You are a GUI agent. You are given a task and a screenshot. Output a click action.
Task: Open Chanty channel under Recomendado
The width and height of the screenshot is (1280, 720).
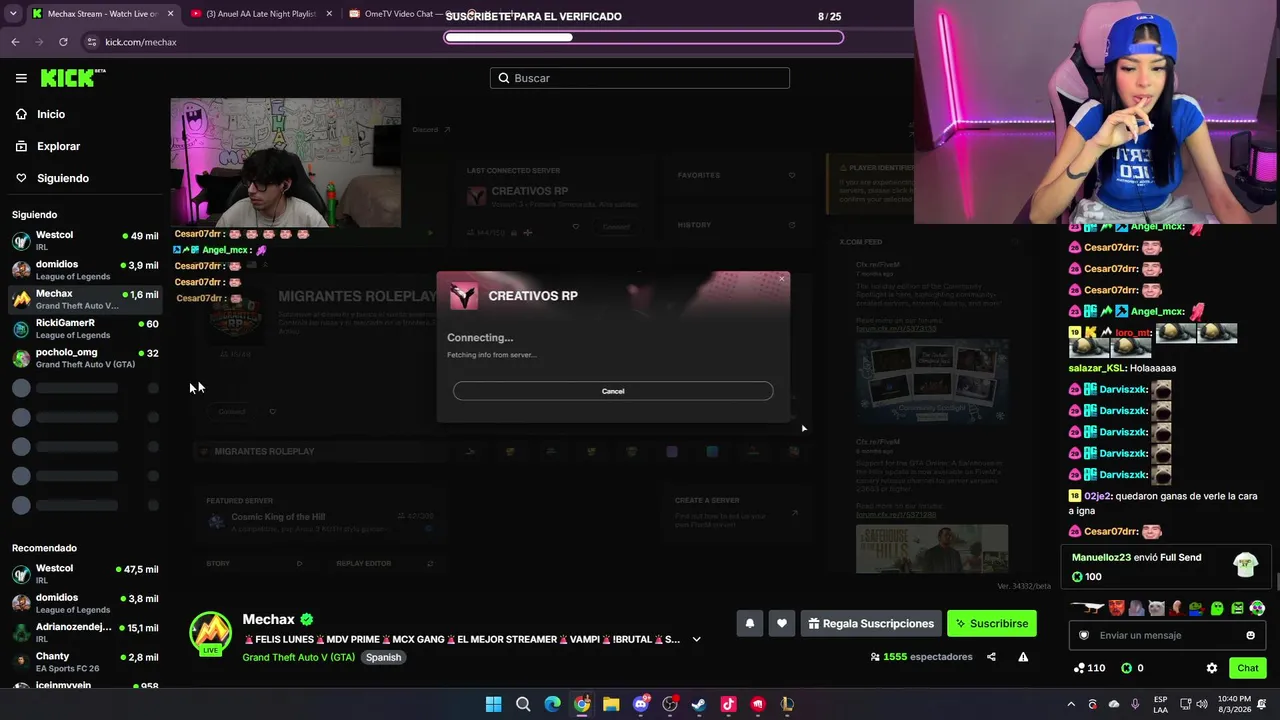[85, 662]
